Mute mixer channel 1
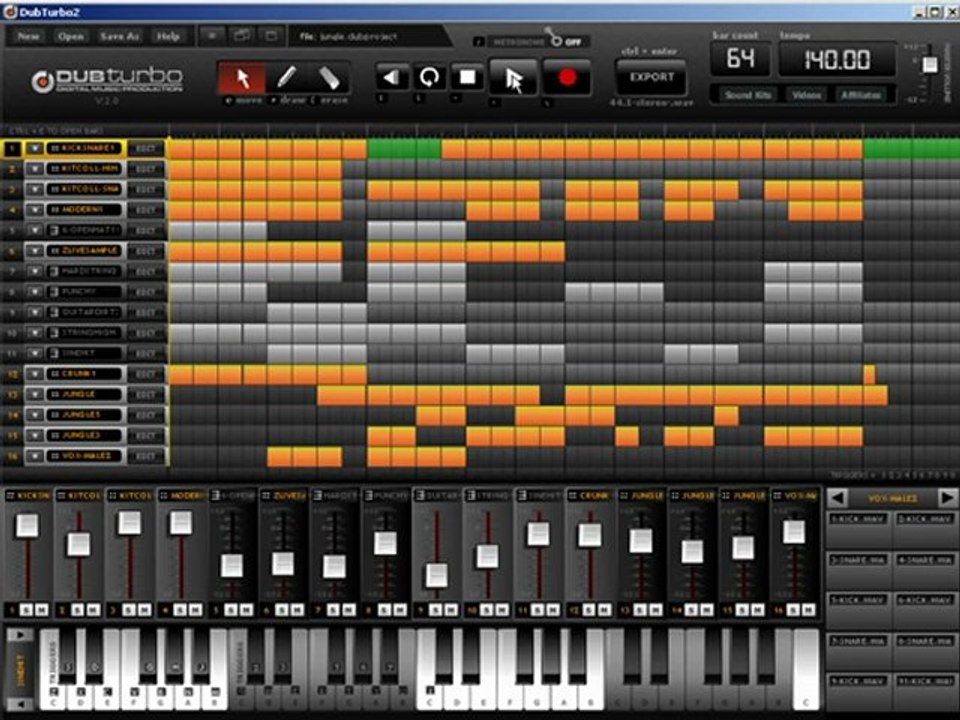This screenshot has width=960, height=720. pyautogui.click(x=42, y=610)
